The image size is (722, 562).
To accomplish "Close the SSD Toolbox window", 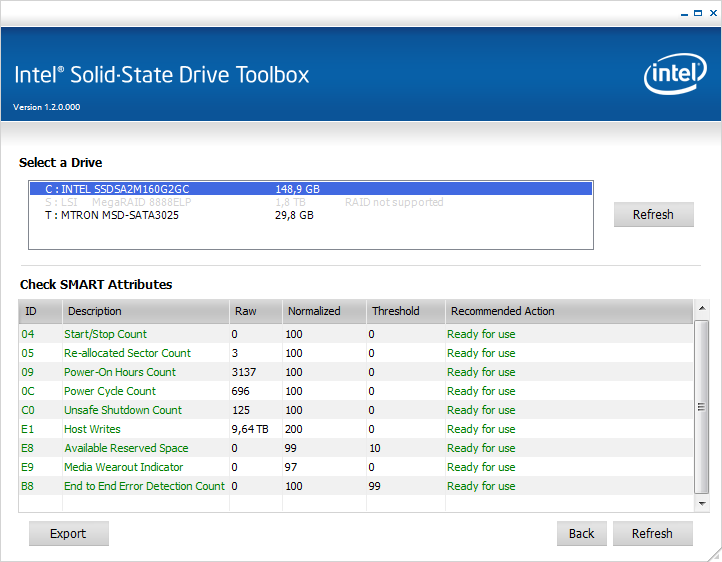I will click(x=713, y=13).
